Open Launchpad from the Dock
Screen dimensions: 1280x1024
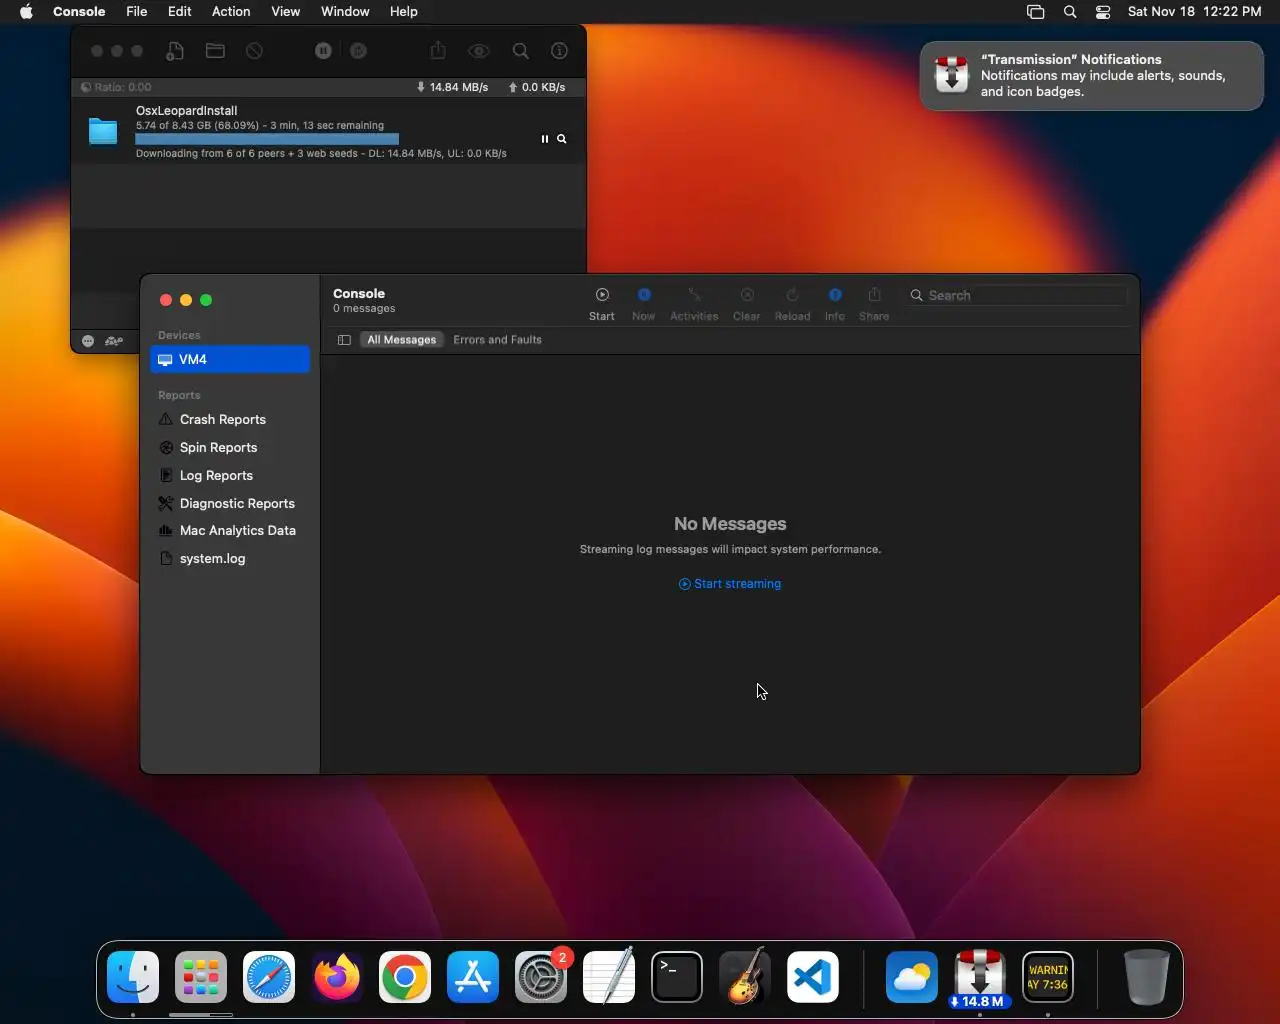click(201, 977)
